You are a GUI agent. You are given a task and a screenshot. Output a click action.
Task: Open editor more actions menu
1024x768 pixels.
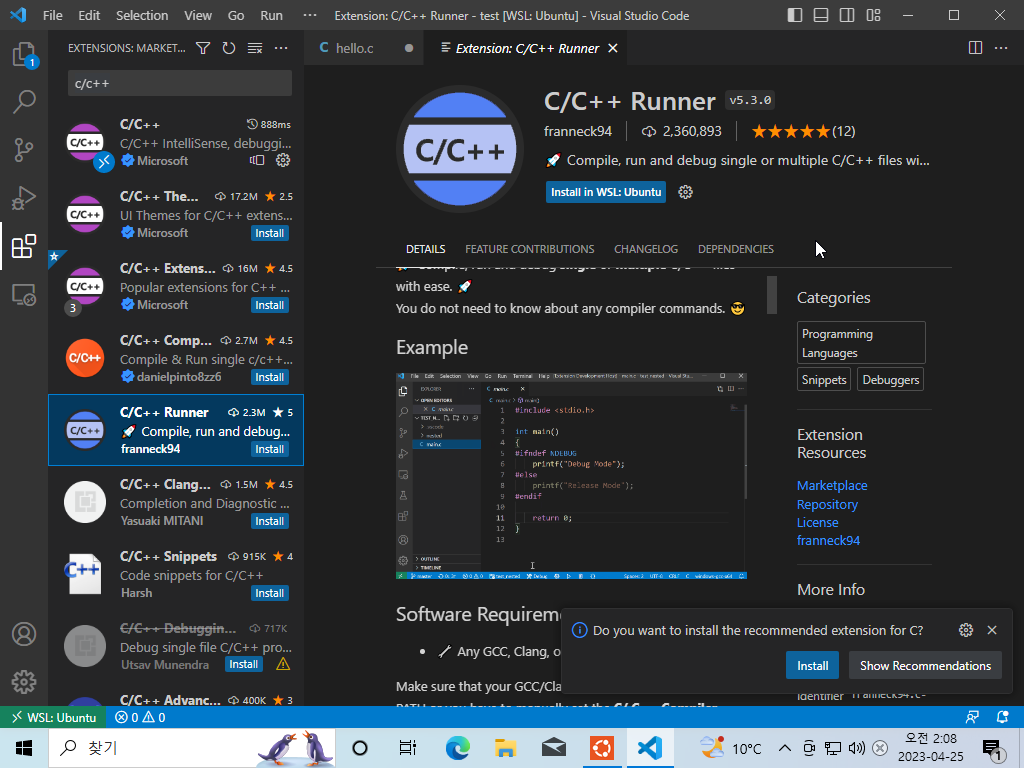pyautogui.click(x=1001, y=48)
